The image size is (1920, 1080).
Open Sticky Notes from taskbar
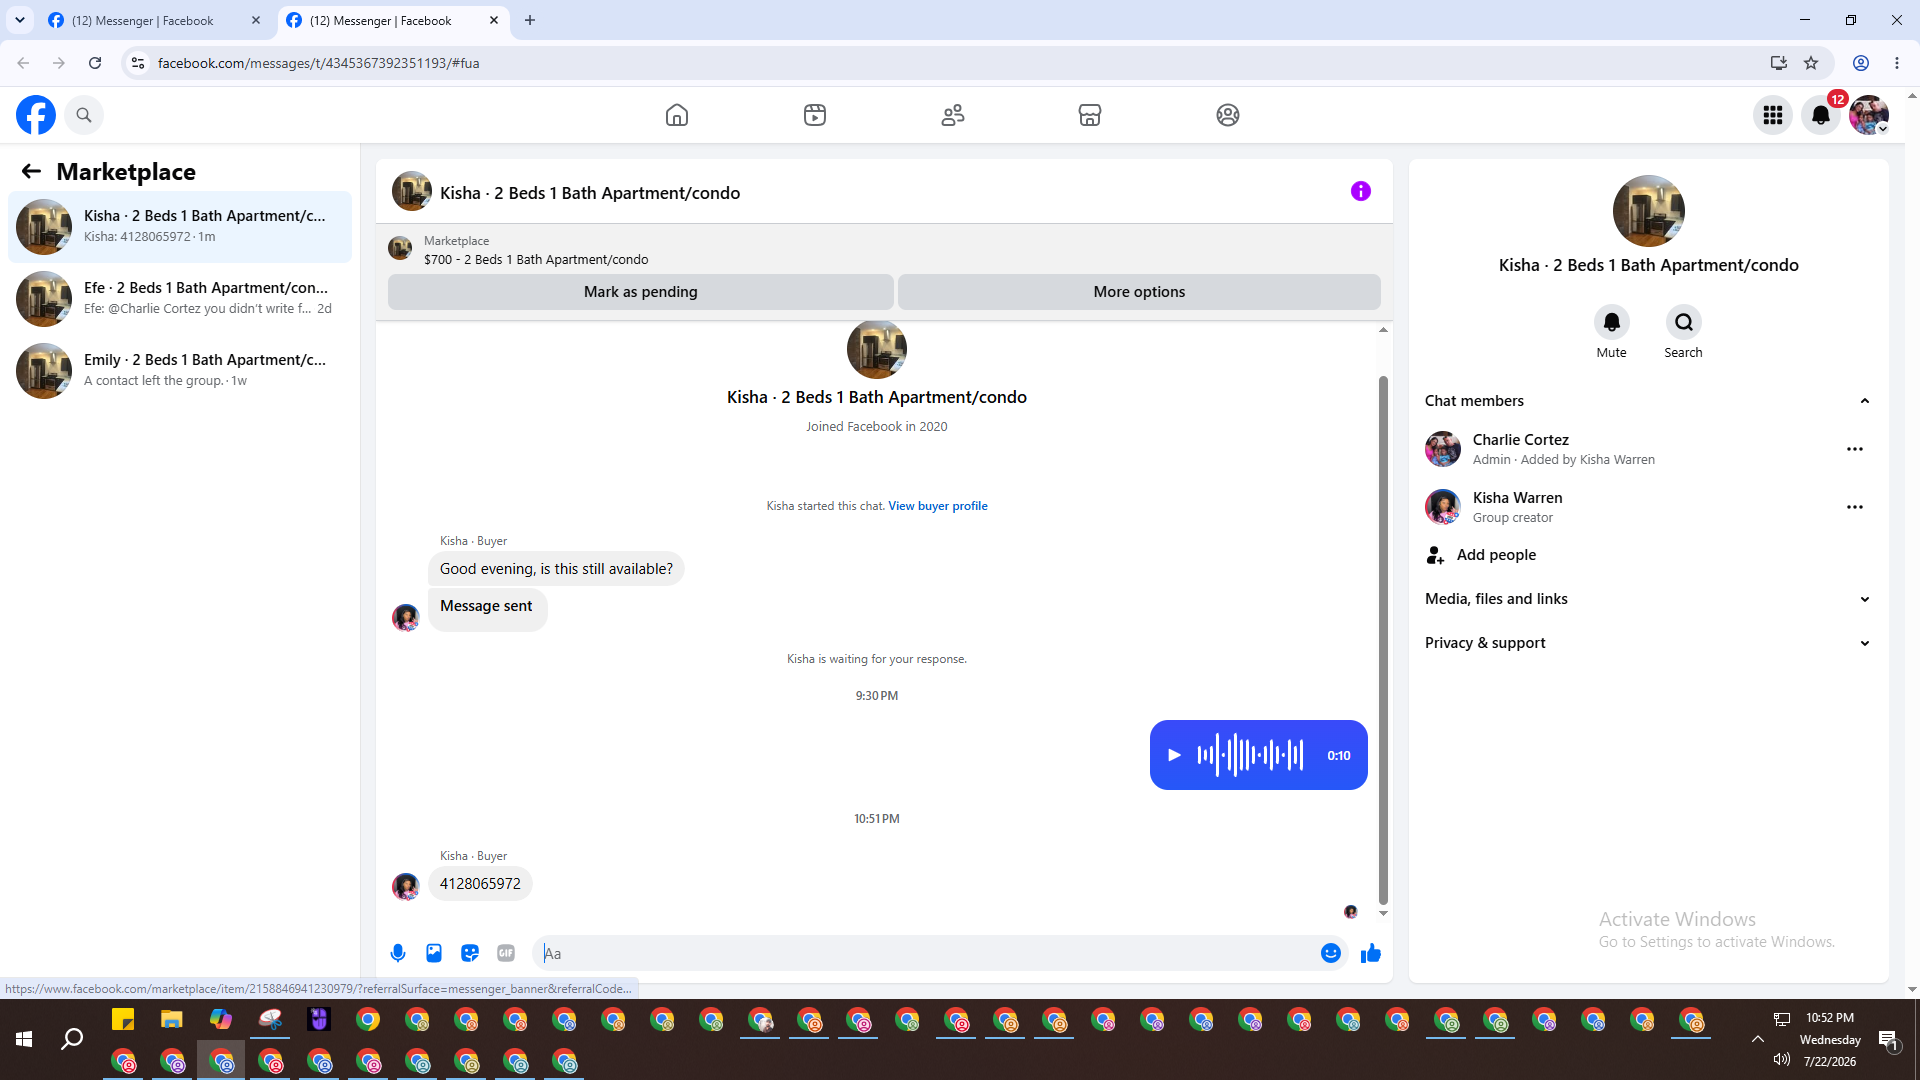pyautogui.click(x=123, y=1019)
